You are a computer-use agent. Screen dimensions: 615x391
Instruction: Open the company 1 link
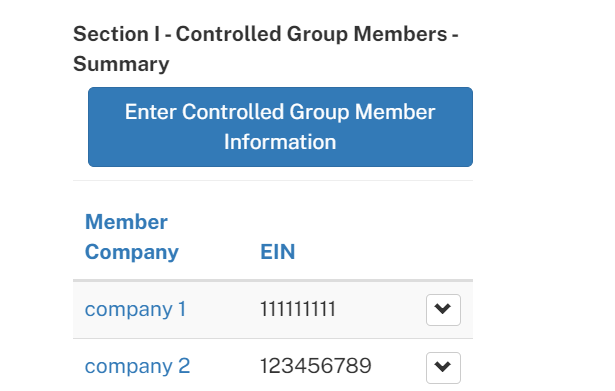135,309
